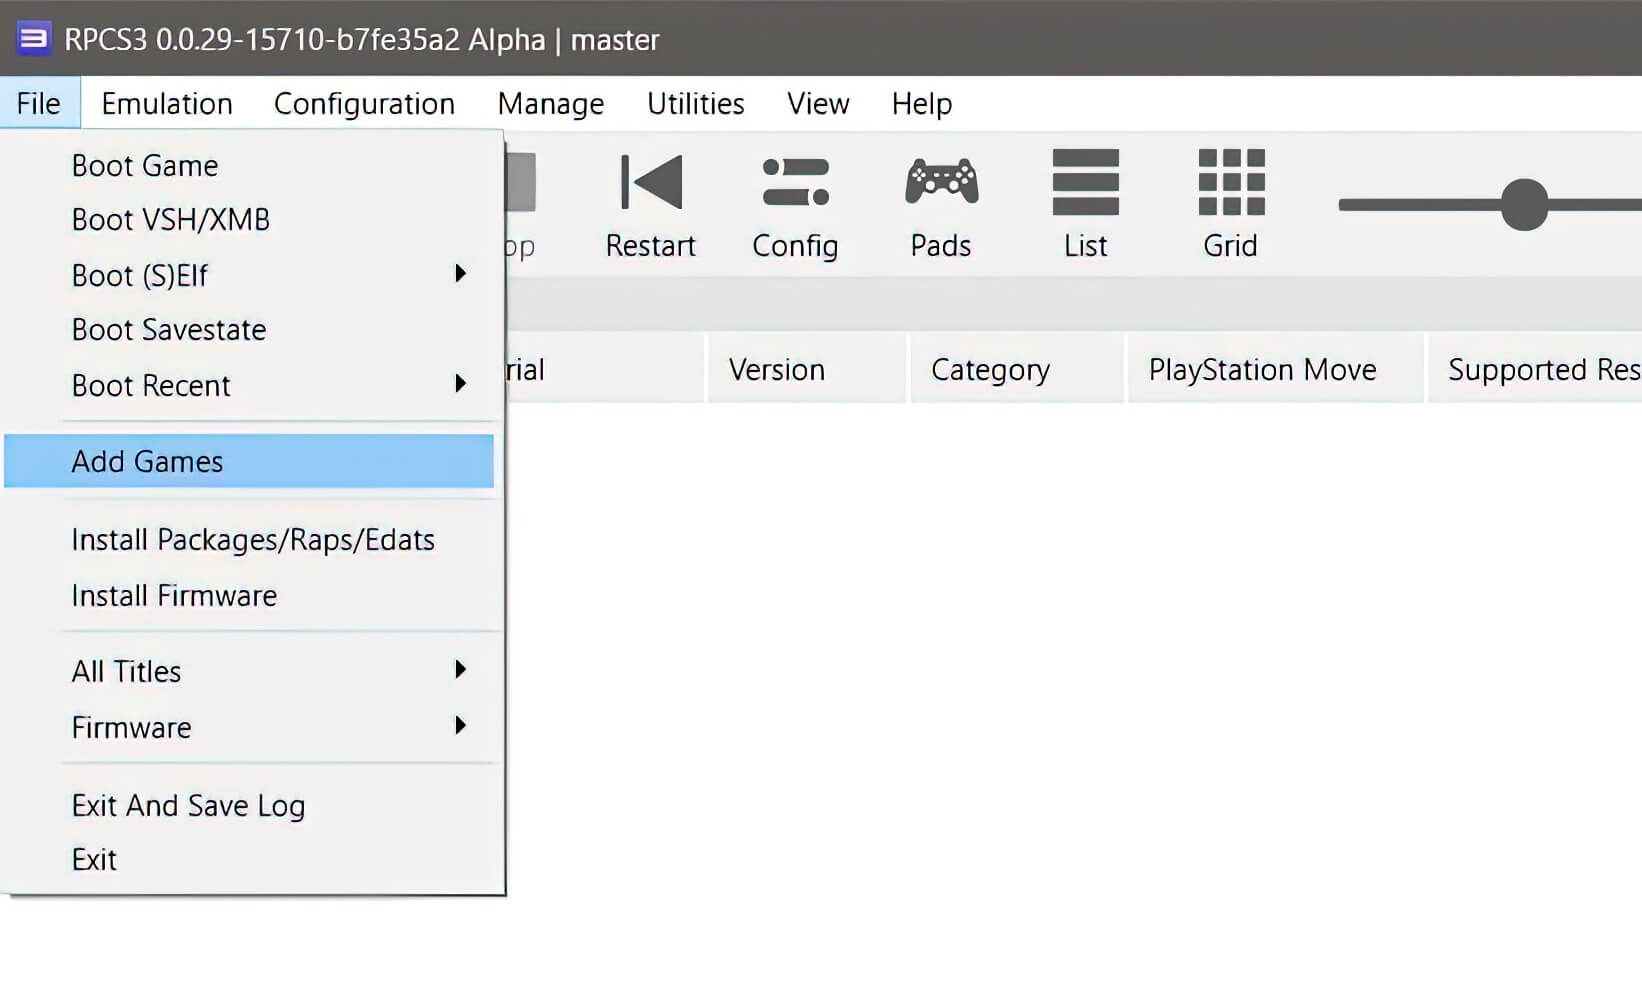This screenshot has width=1642, height=996.
Task: Open the Config toolbar icon
Action: pos(794,200)
